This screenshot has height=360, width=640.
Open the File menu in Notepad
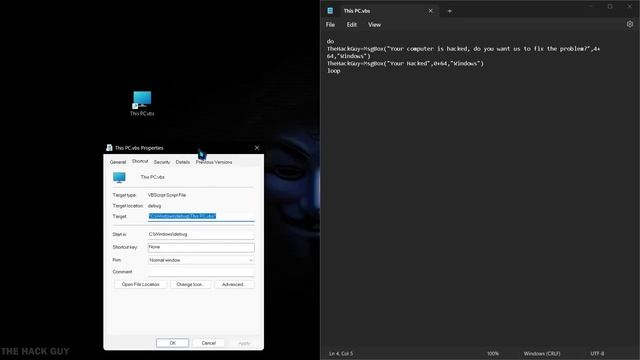coord(330,24)
